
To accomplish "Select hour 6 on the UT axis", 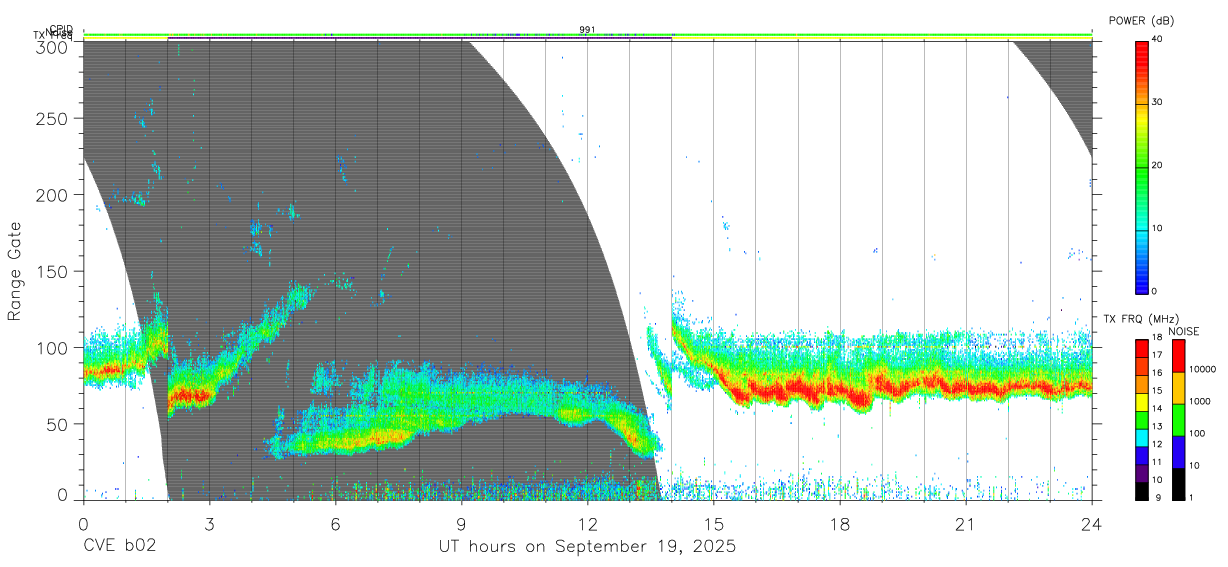I will (x=335, y=524).
